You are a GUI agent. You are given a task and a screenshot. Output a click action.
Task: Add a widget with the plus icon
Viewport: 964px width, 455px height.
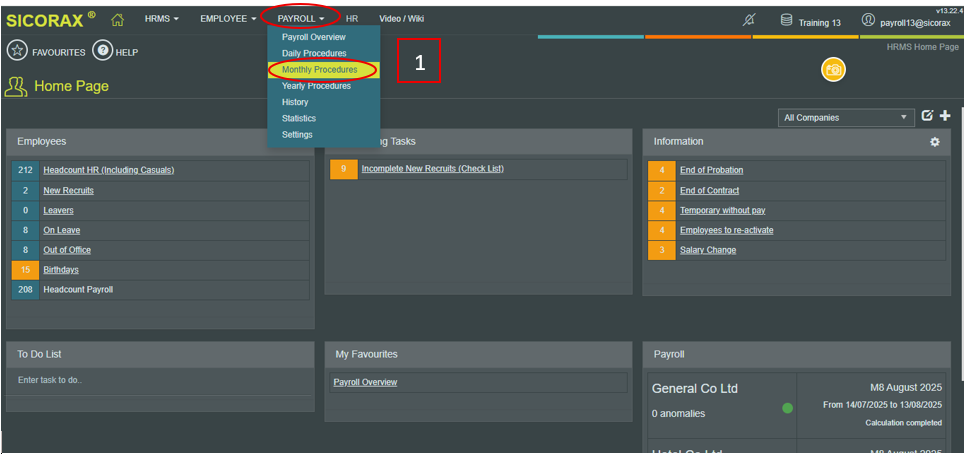[x=945, y=116]
